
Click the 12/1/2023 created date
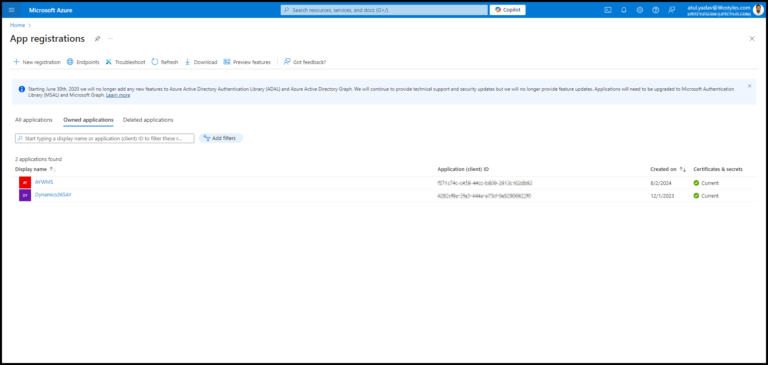tap(661, 195)
